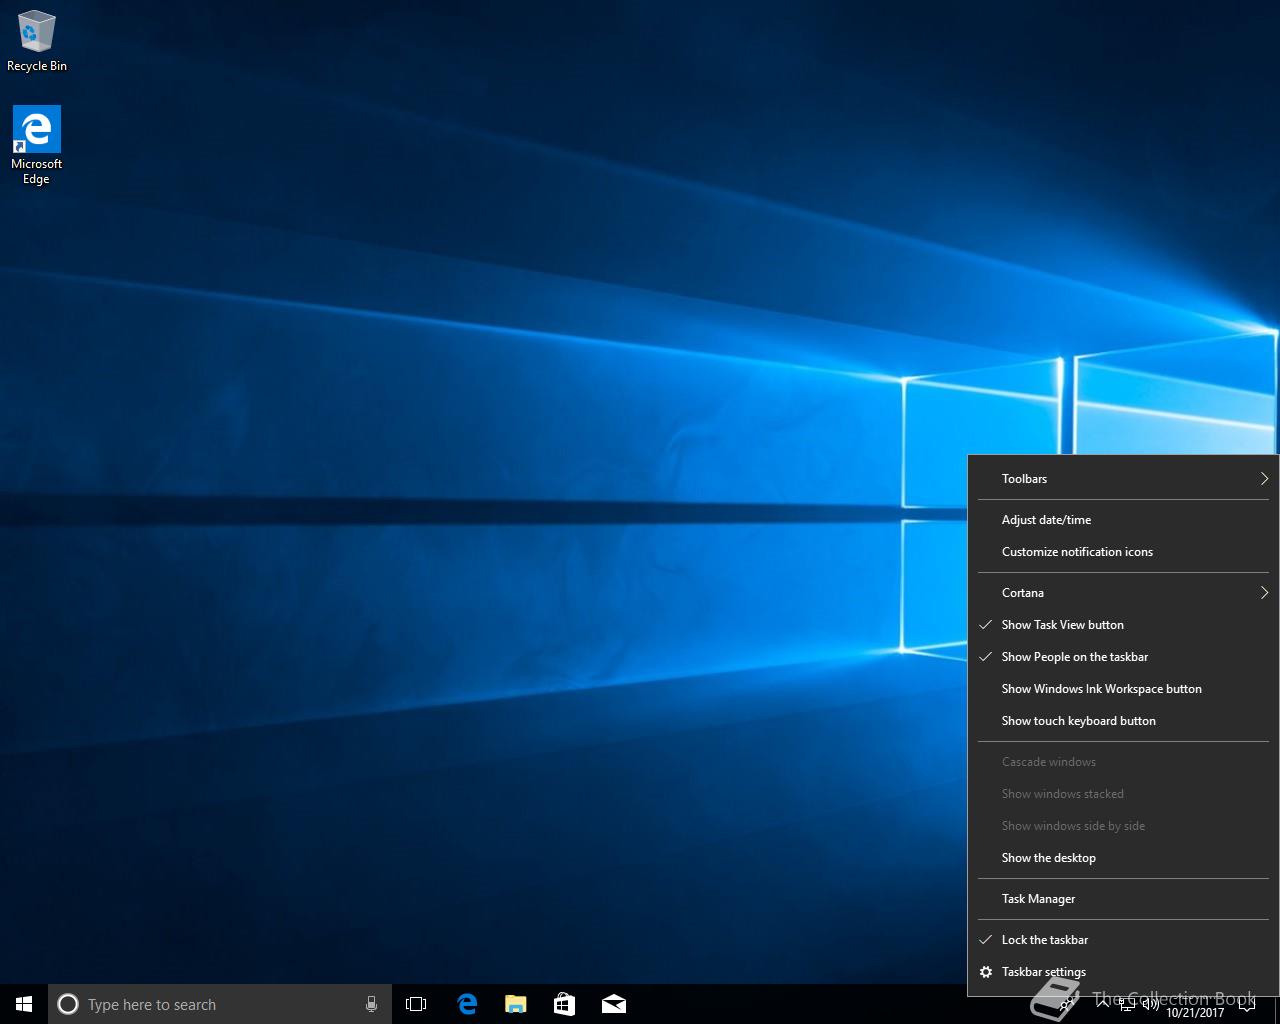Enable Show Windows Ink Workspace button
This screenshot has height=1024, width=1280.
click(1124, 689)
